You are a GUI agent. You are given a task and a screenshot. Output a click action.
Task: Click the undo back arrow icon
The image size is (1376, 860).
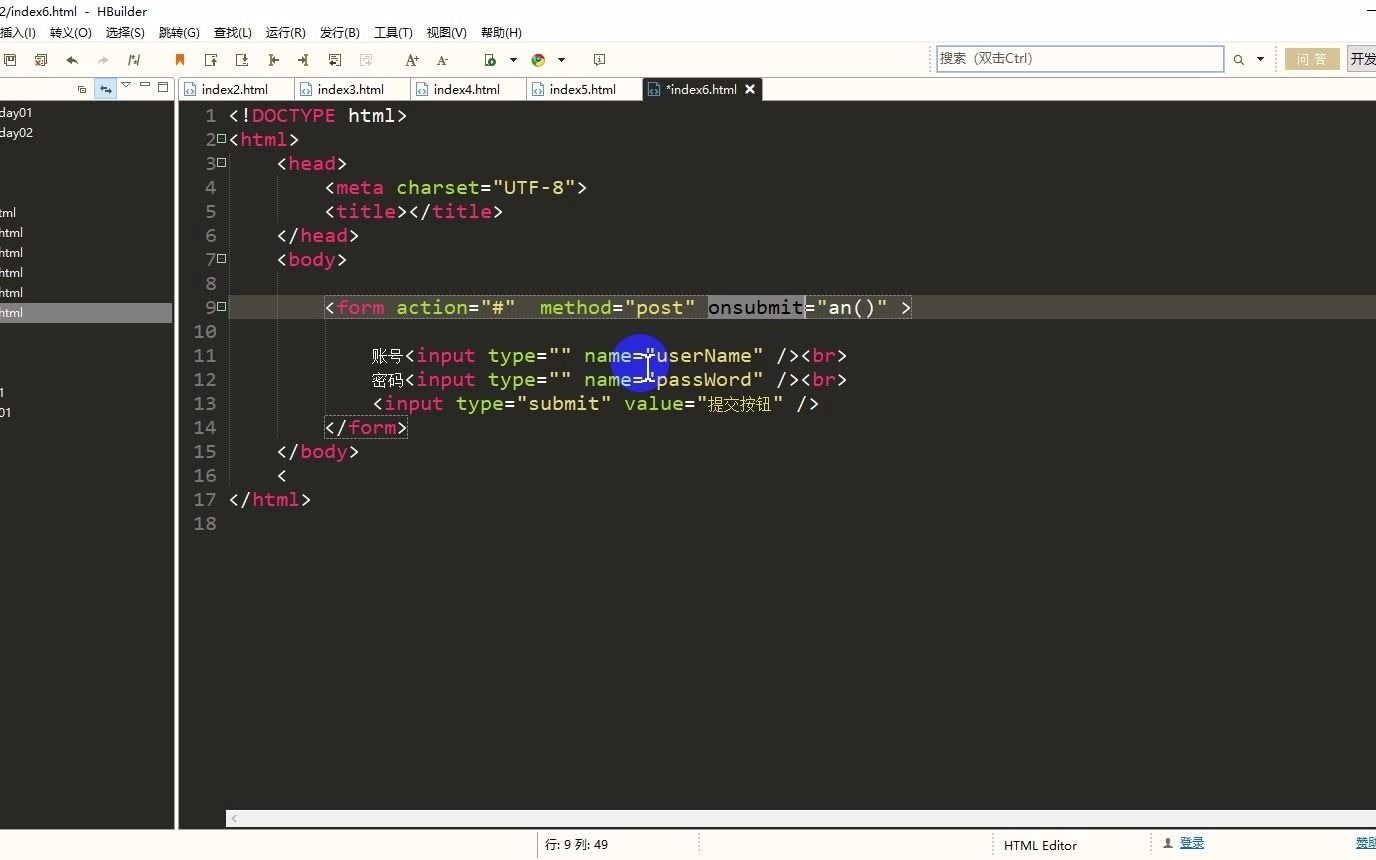click(72, 60)
